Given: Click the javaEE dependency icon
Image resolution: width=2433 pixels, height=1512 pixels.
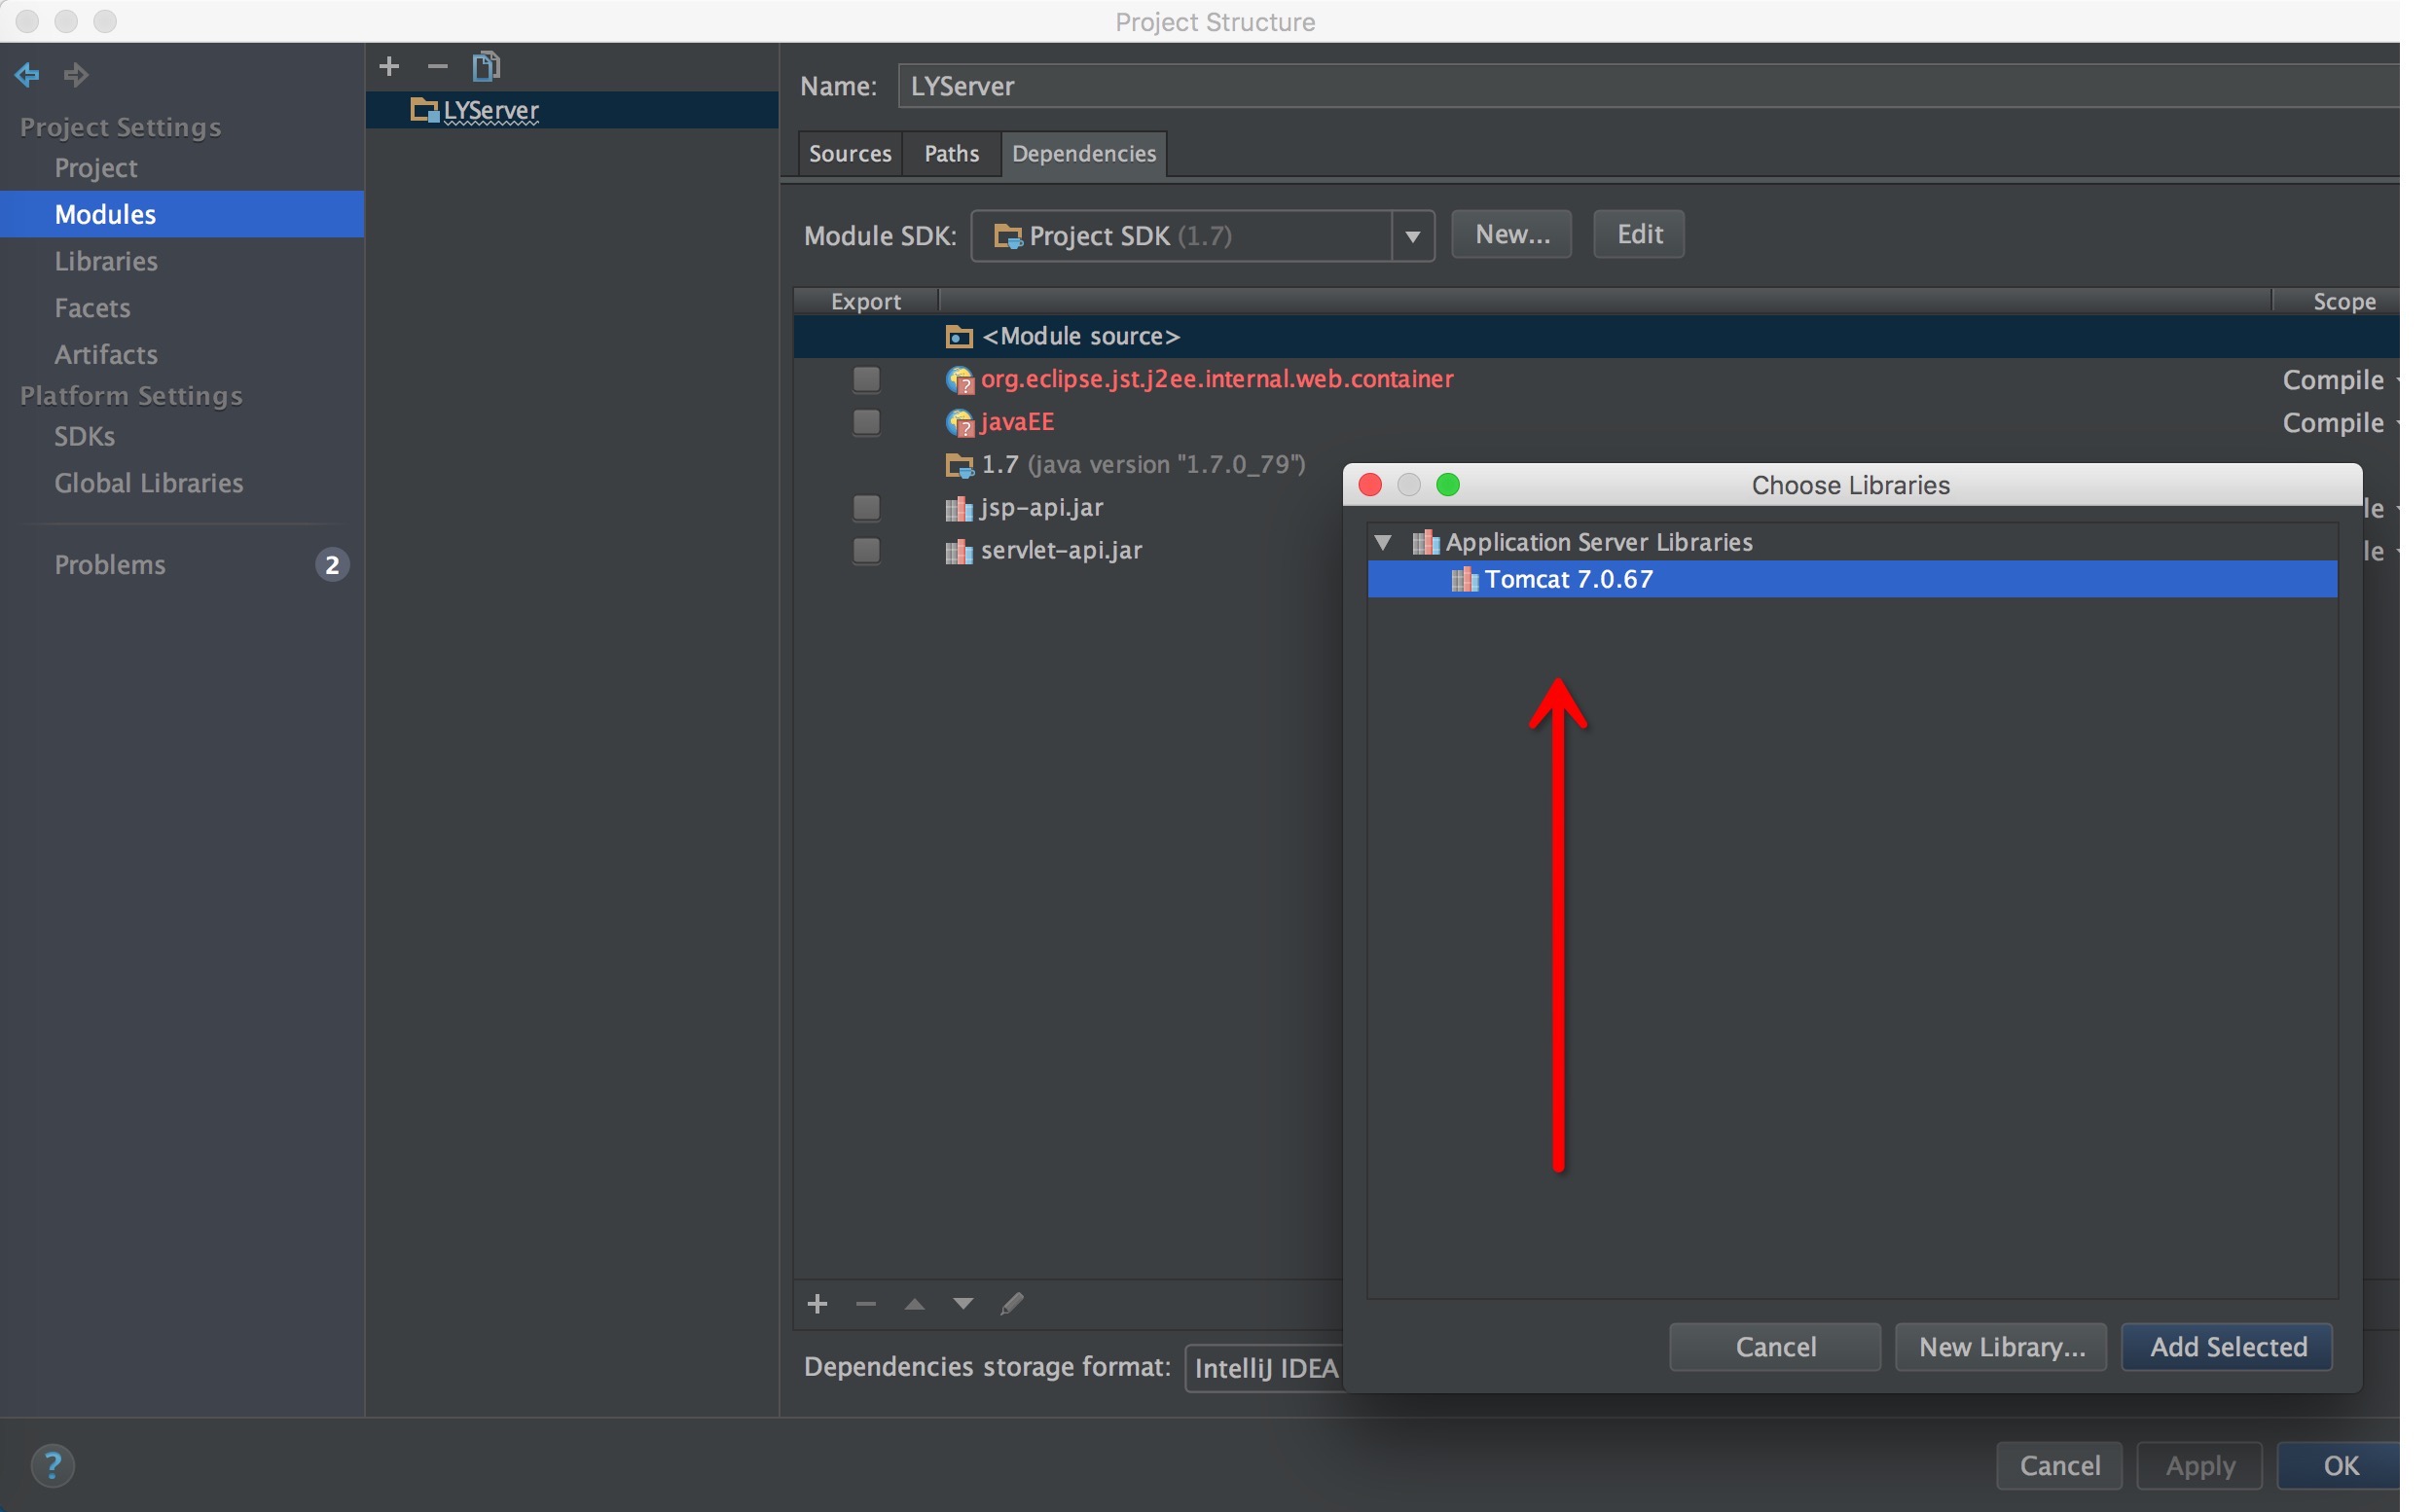Looking at the screenshot, I should point(958,419).
